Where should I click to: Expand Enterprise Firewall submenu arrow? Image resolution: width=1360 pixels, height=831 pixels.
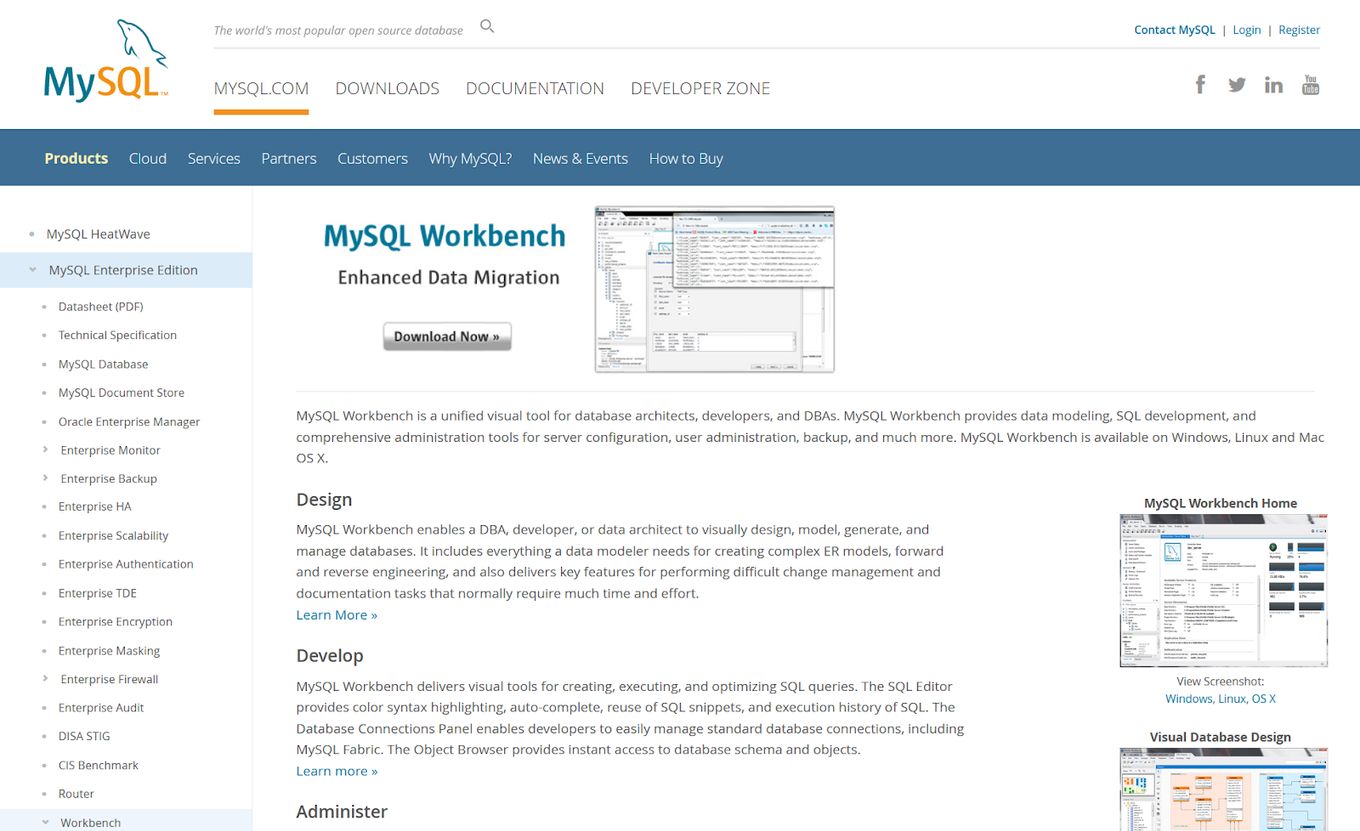[x=46, y=679]
